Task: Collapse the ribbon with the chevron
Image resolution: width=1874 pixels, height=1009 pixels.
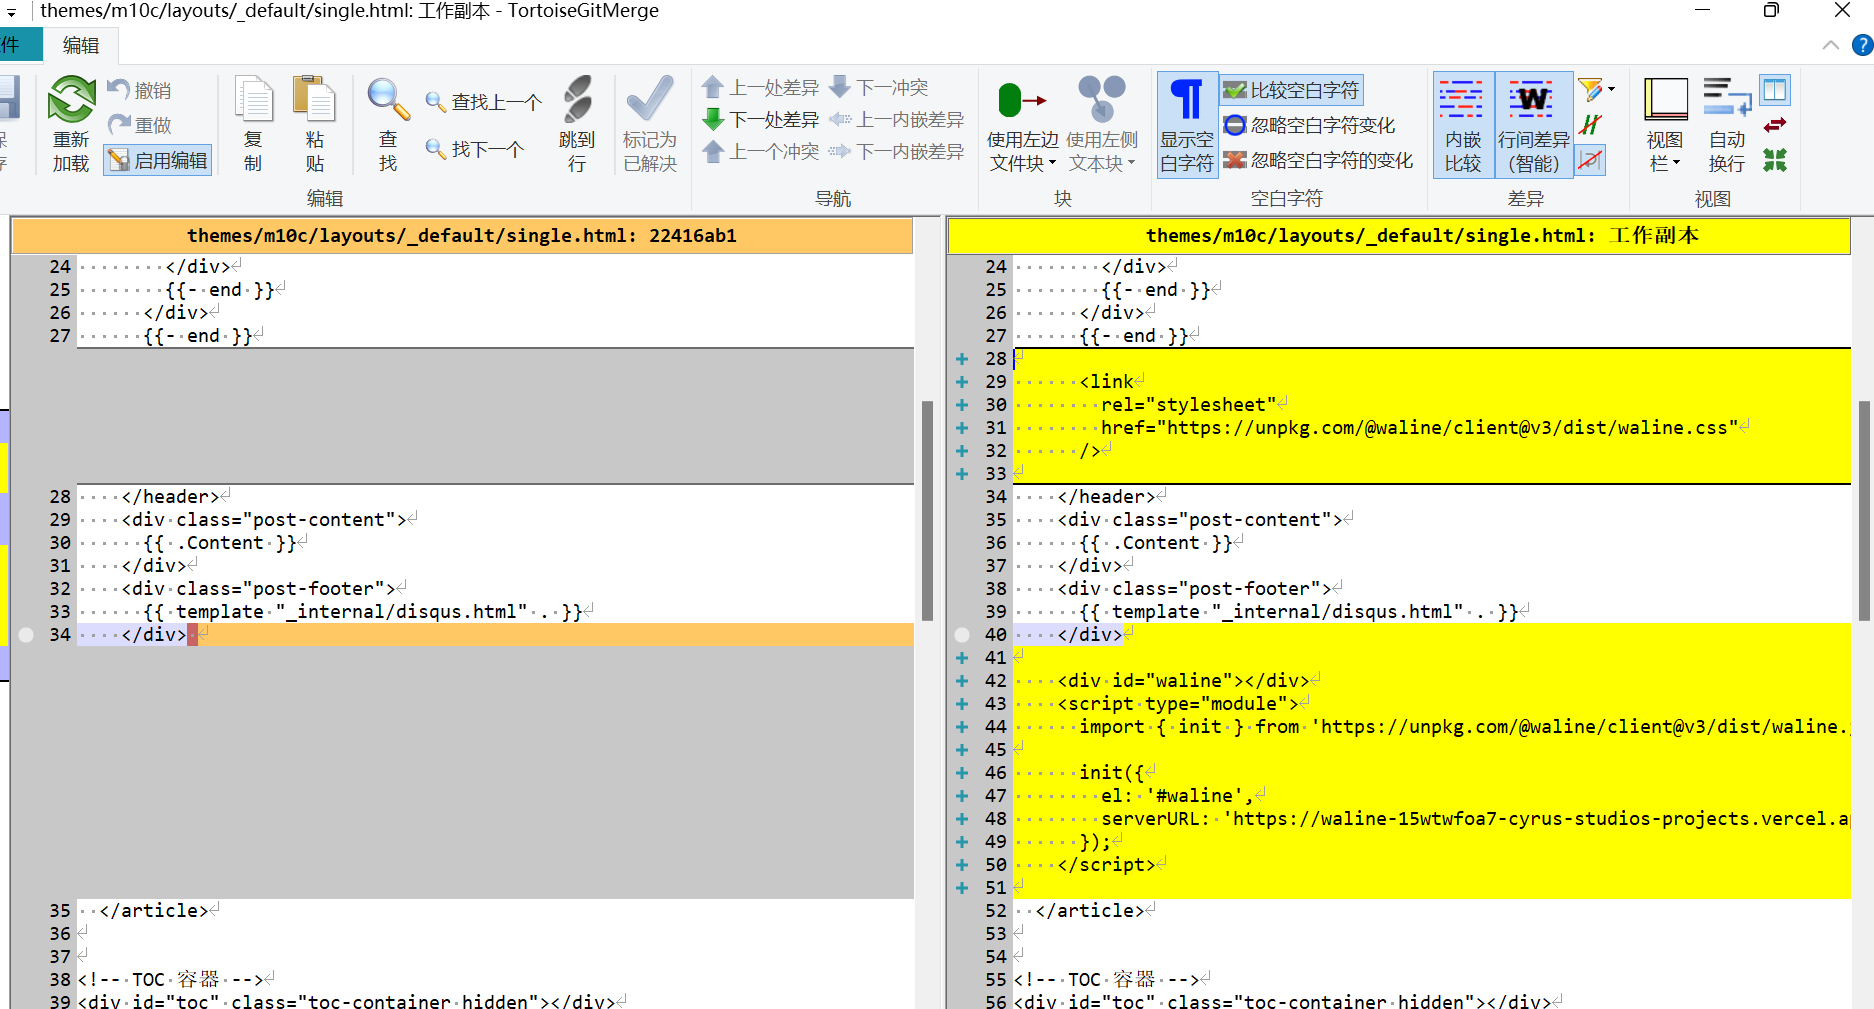Action: pyautogui.click(x=1831, y=45)
